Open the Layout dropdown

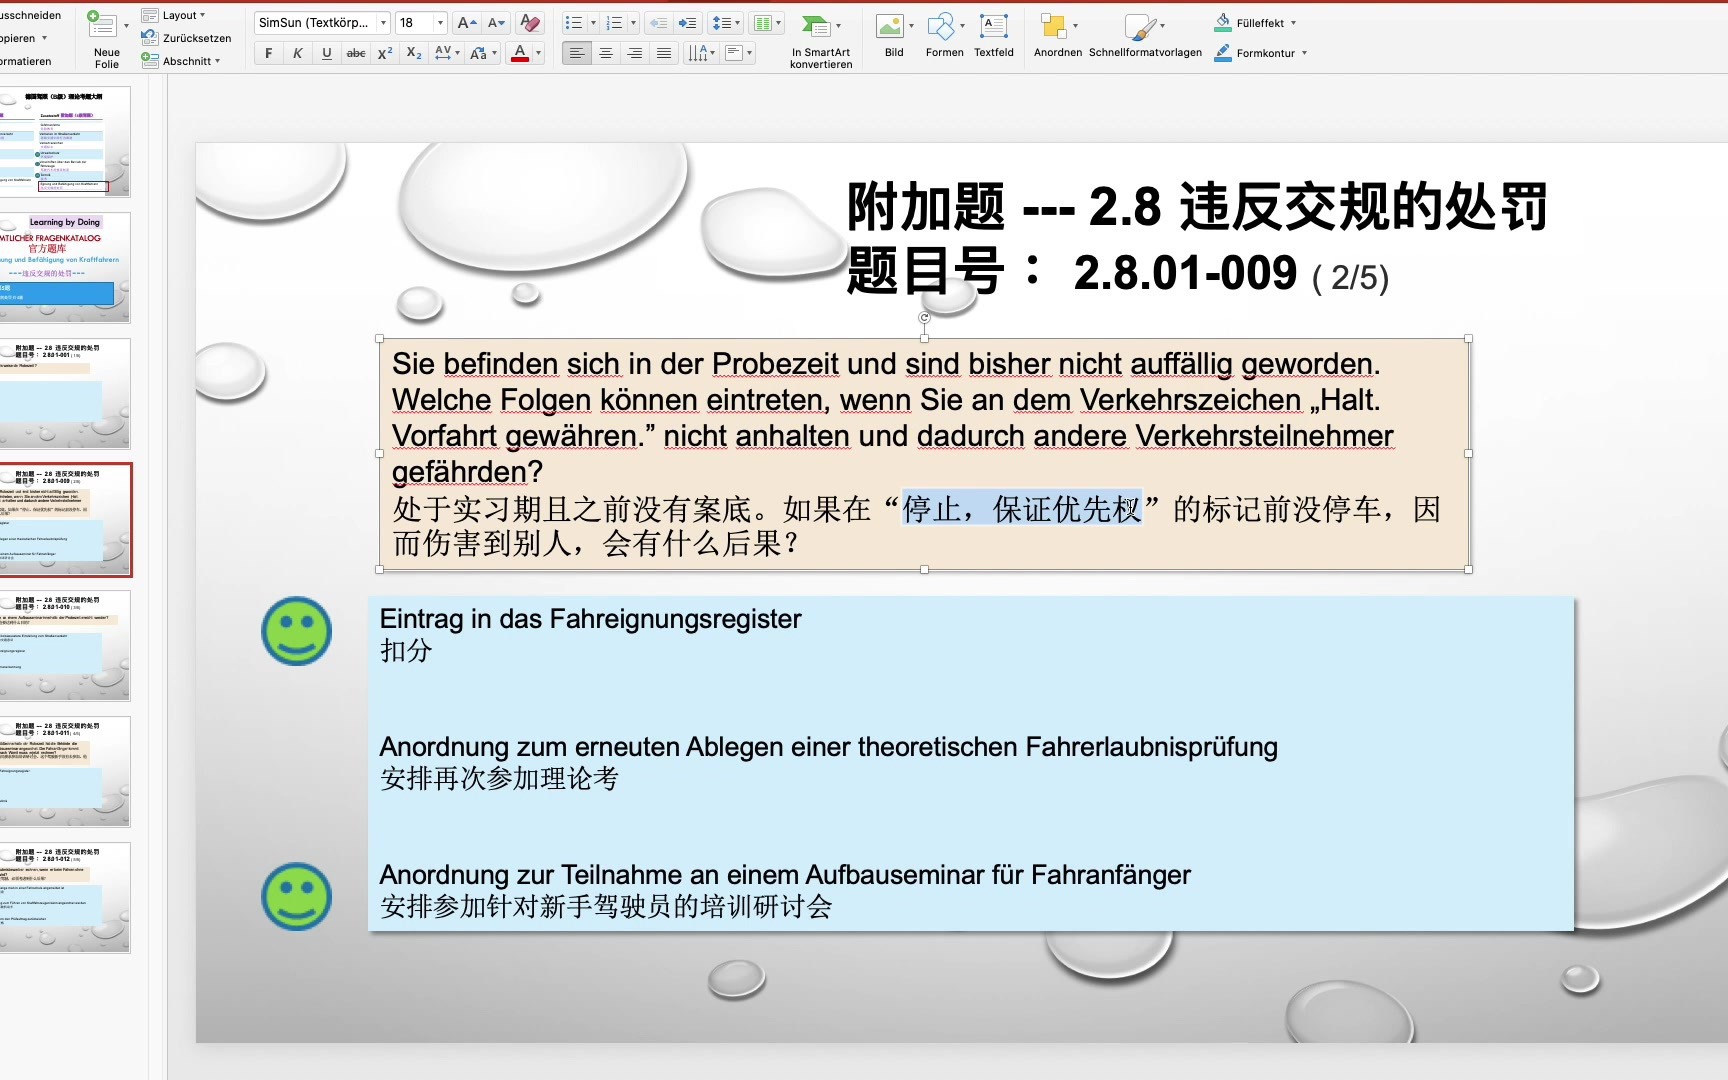173,15
